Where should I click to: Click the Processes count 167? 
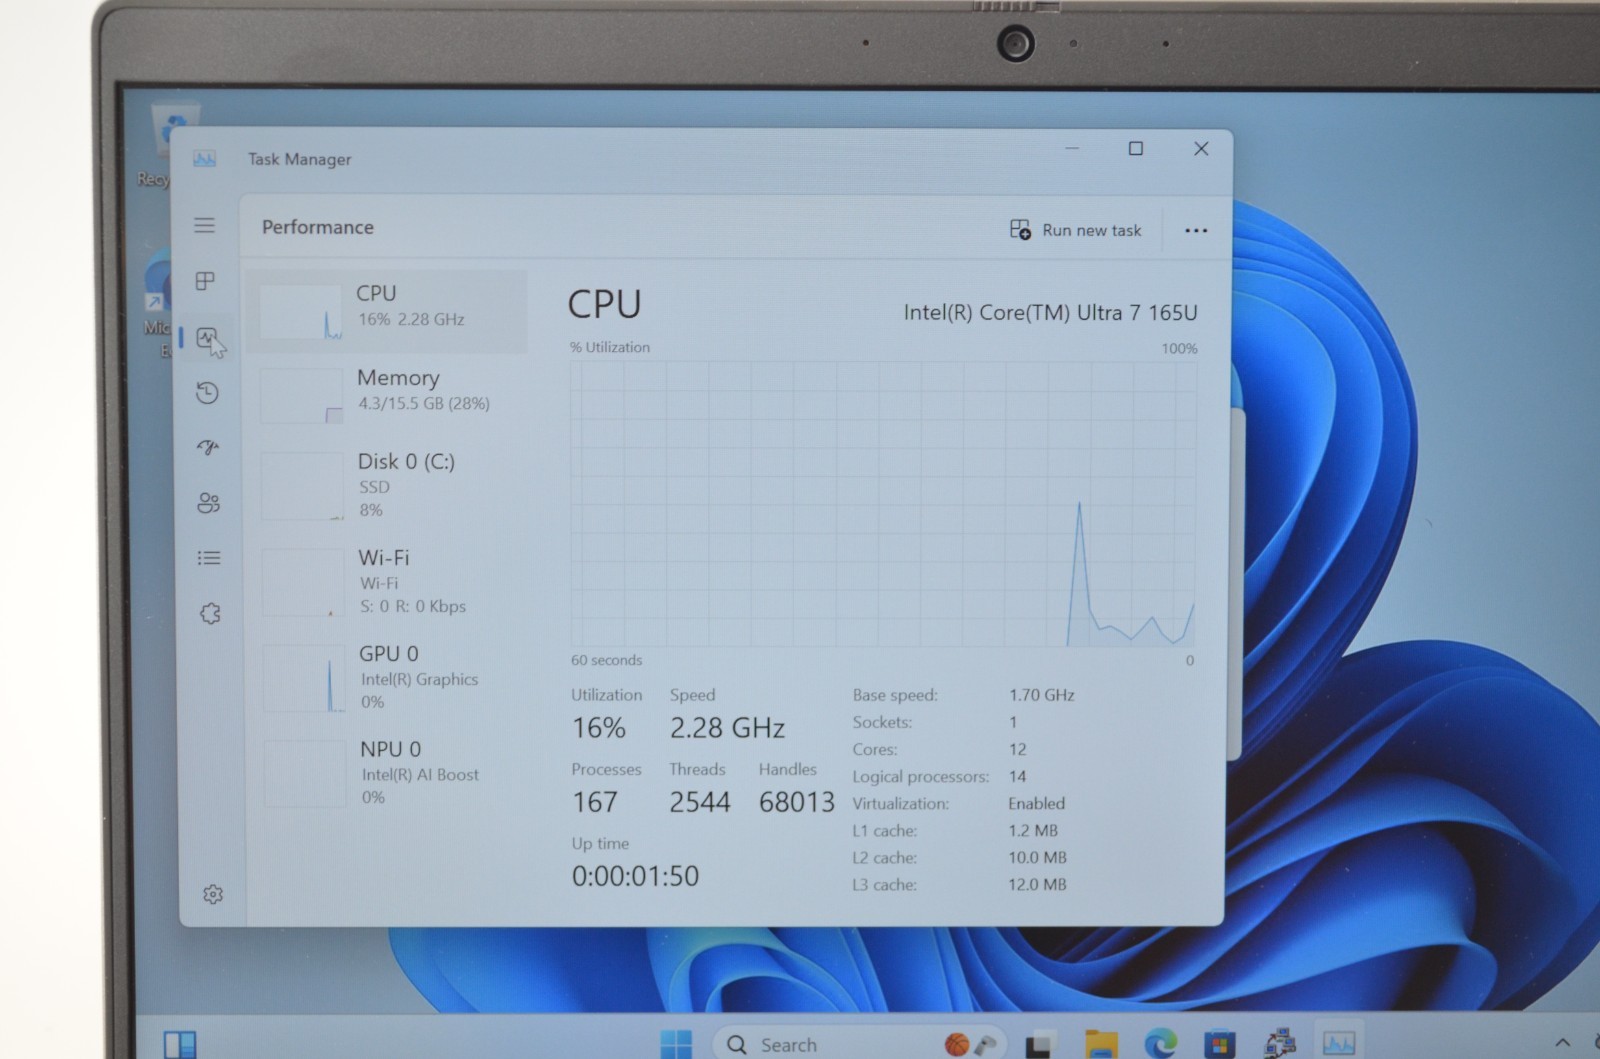tap(595, 802)
